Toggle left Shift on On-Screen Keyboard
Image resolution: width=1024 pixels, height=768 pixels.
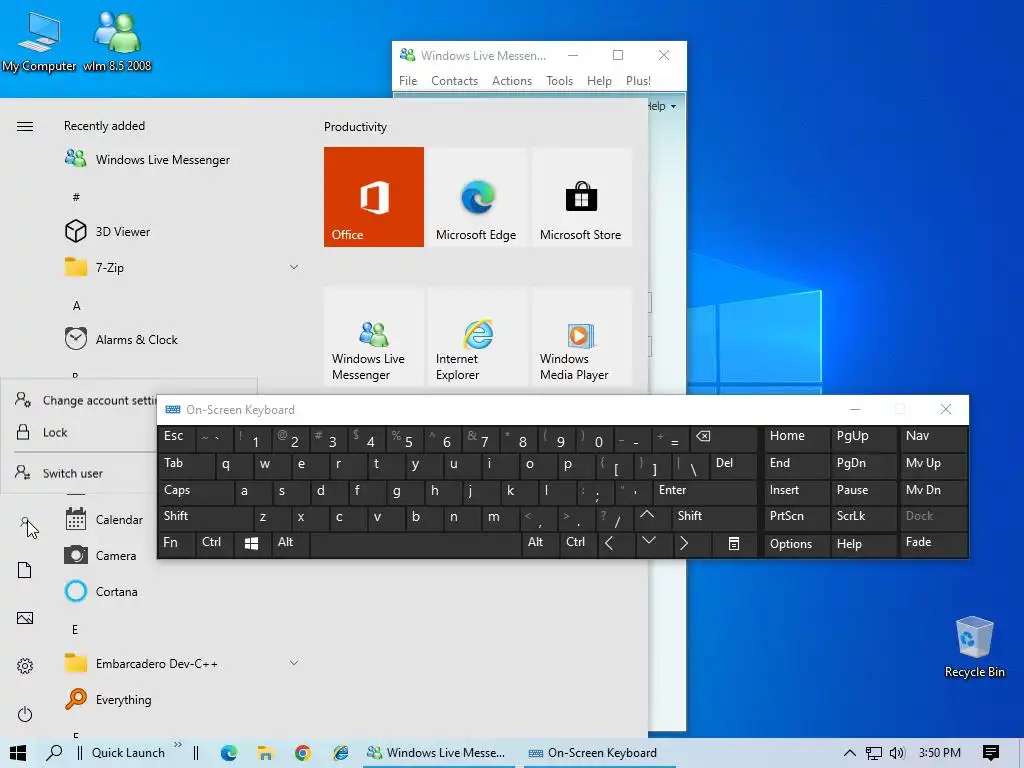204,517
